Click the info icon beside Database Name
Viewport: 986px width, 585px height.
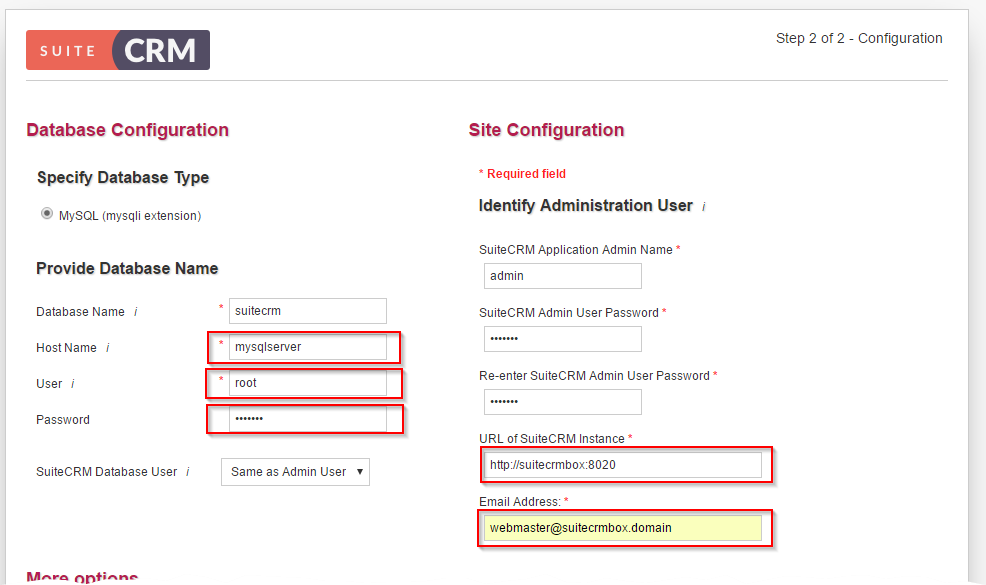click(136, 312)
